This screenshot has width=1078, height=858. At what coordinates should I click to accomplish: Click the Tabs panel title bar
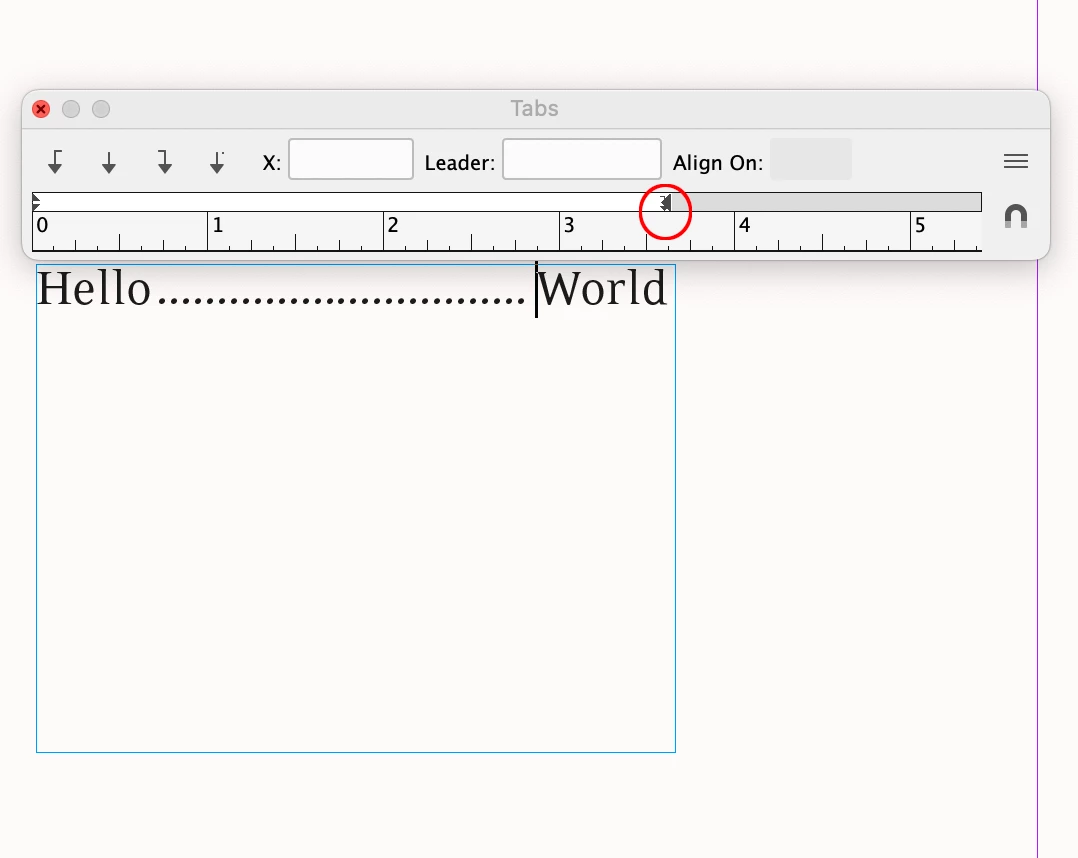pyautogui.click(x=535, y=109)
